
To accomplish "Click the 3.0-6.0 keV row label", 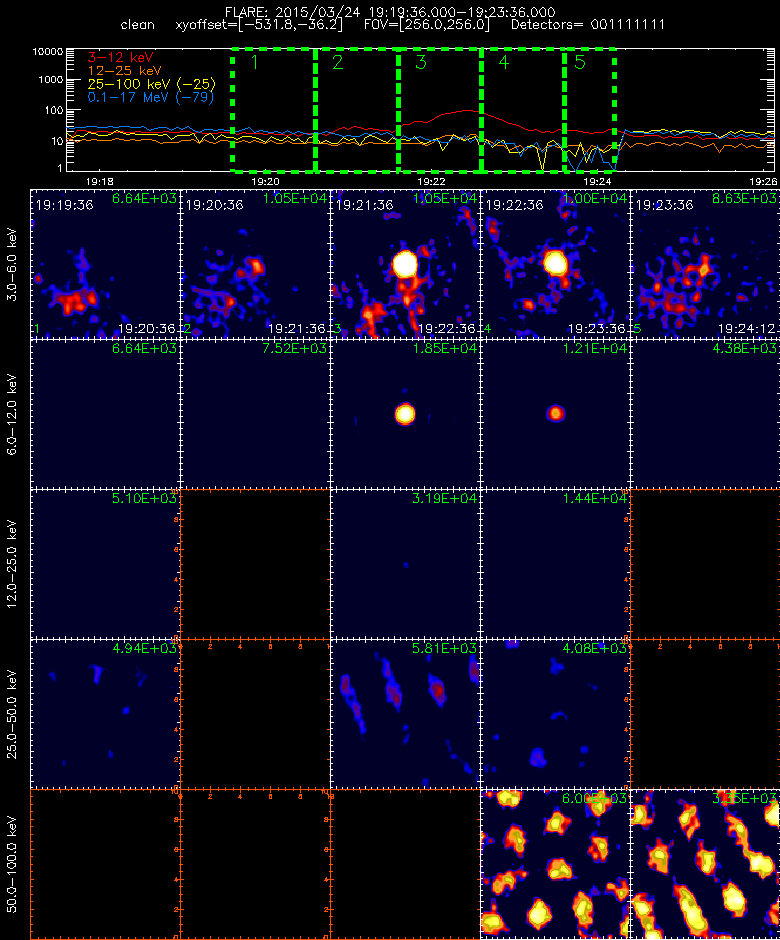I will (x=12, y=264).
